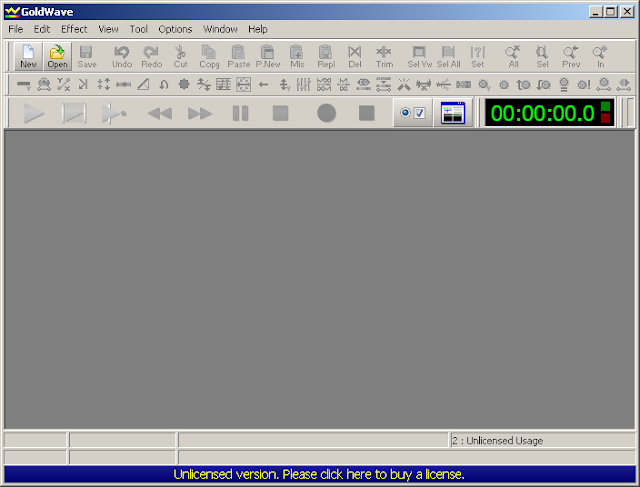Click the Record button with the circle icon
This screenshot has width=640, height=487.
[x=327, y=113]
